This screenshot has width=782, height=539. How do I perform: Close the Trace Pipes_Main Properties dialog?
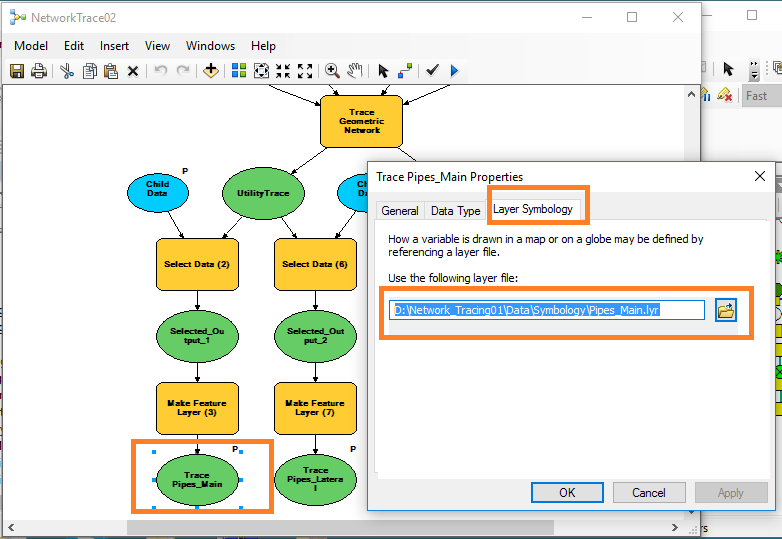[x=760, y=176]
